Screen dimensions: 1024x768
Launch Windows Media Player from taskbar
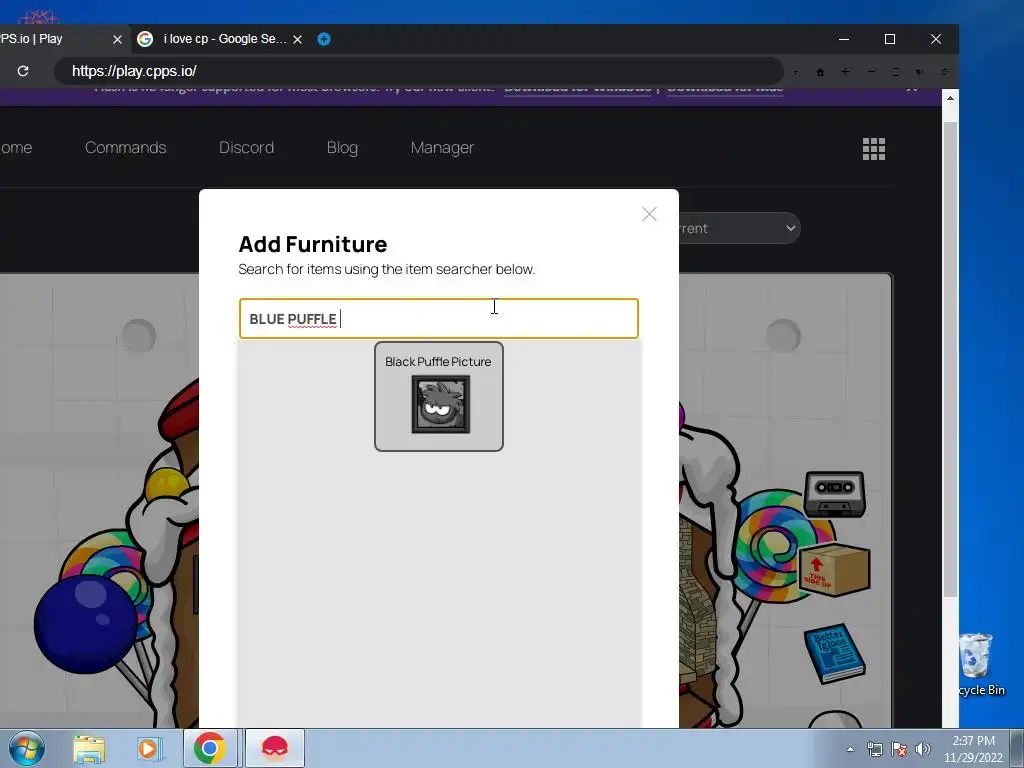pyautogui.click(x=149, y=748)
